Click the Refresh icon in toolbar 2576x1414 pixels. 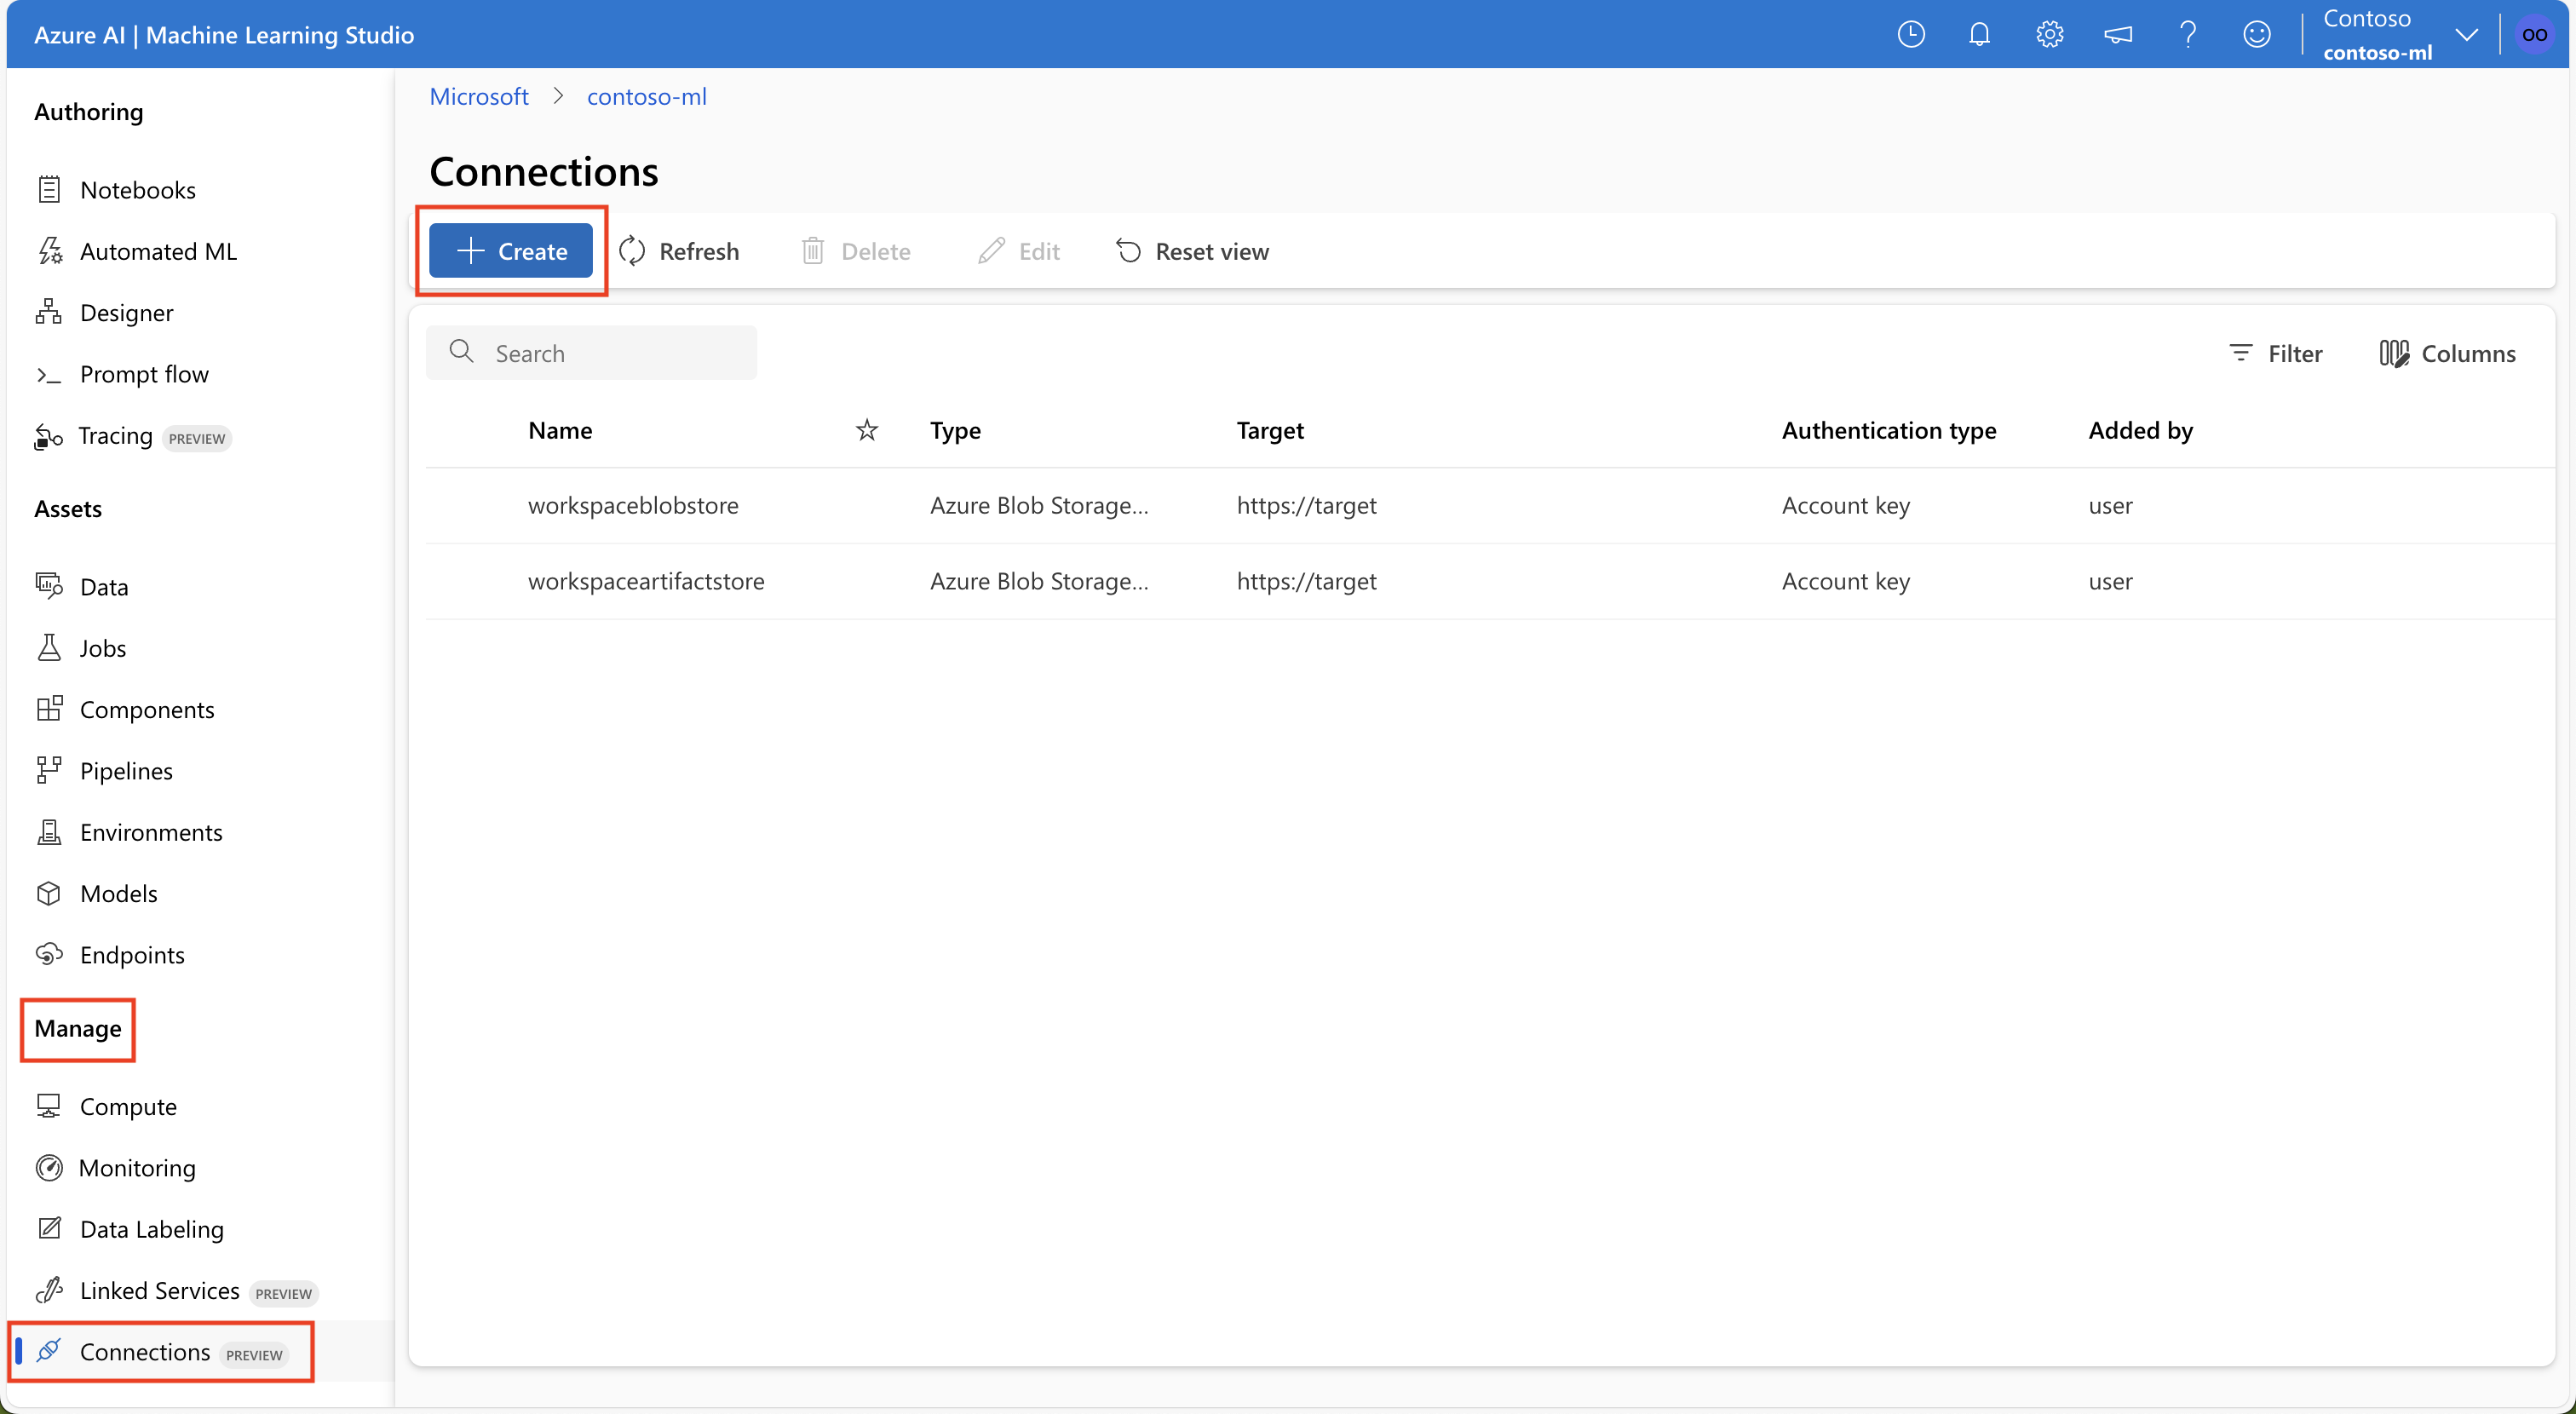click(632, 250)
